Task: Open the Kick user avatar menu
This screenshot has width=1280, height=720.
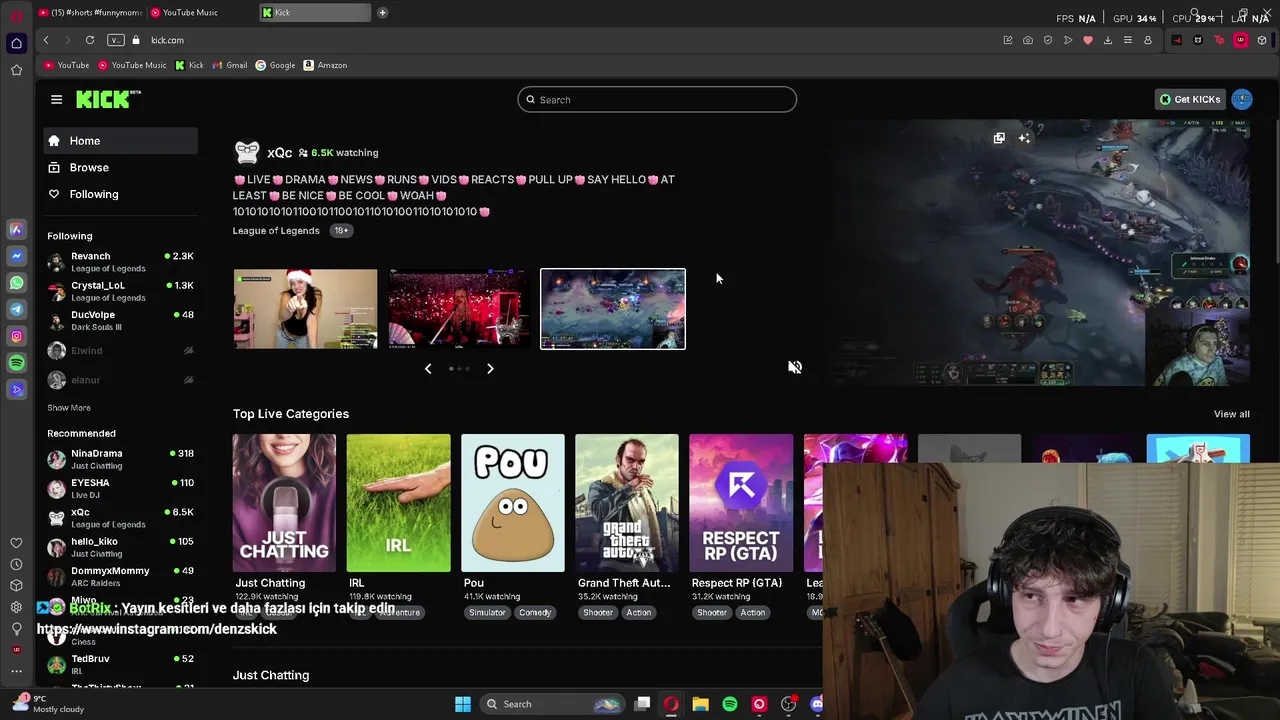Action: coord(1242,99)
